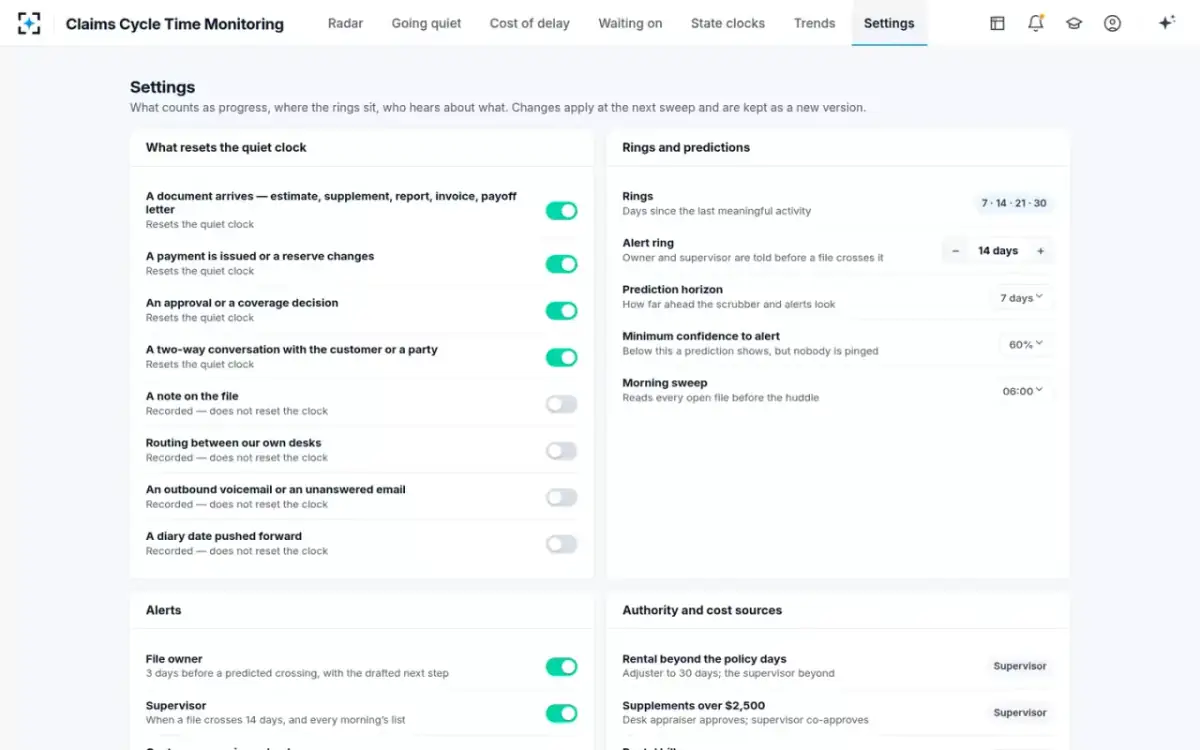Viewport: 1200px width, 750px height.
Task: Toggle two-way conversation switch
Action: (x=561, y=357)
